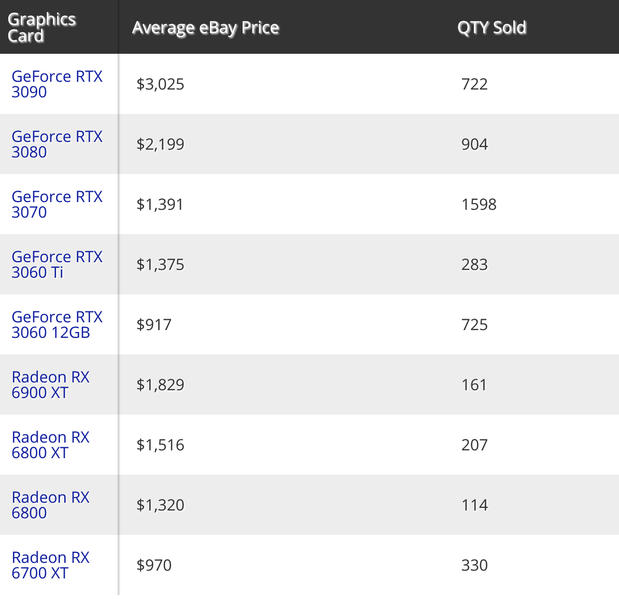The image size is (619, 599).
Task: Open the GeForce RTX 3090 link
Action: click(x=56, y=84)
